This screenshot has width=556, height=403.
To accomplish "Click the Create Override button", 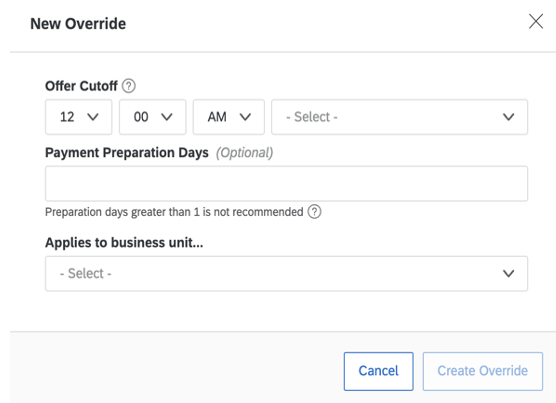I will coord(483,371).
